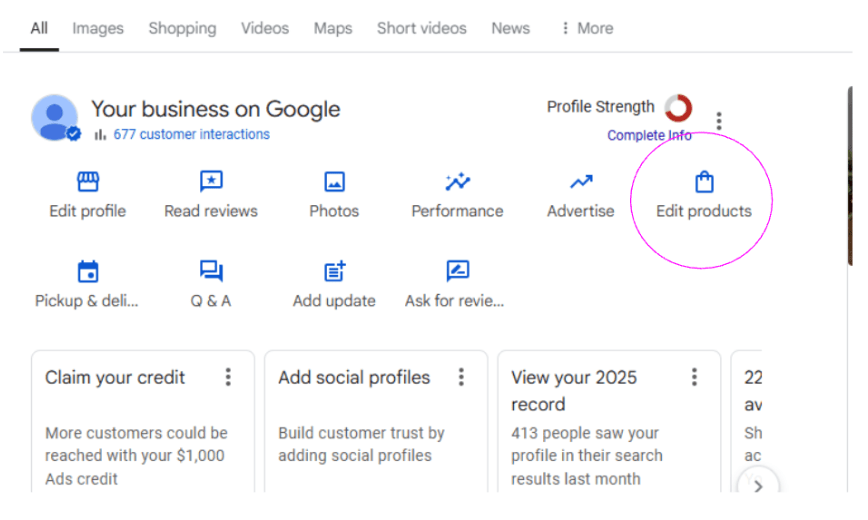Open the Q & A chat icon

pos(211,271)
